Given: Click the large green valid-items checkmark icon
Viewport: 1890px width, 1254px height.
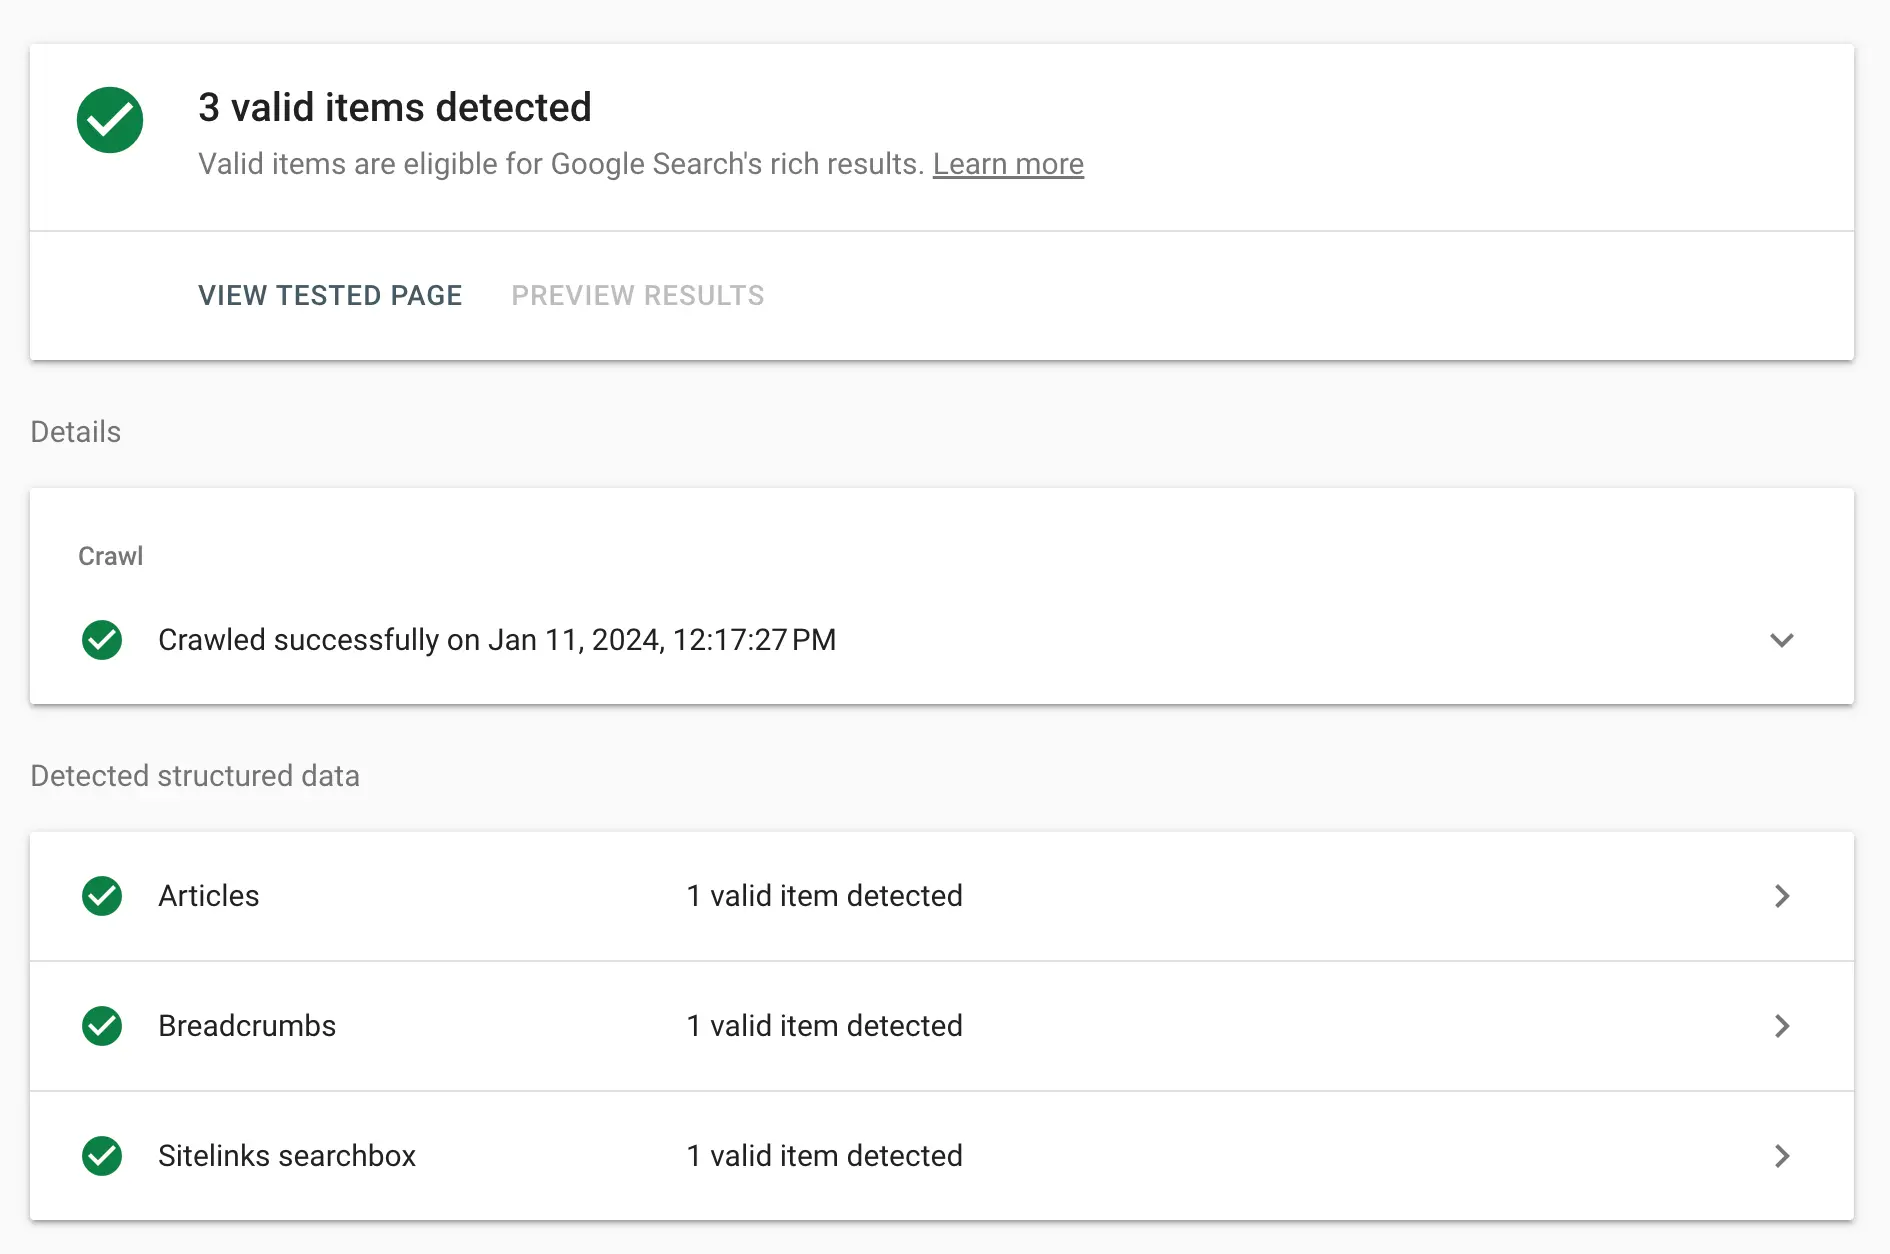Looking at the screenshot, I should tap(110, 120).
